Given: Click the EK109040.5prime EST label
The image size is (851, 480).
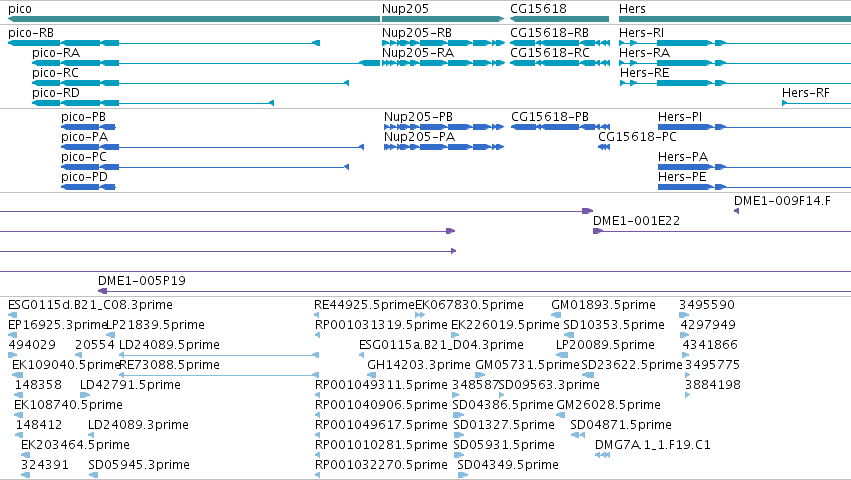Looking at the screenshot, I should click(x=66, y=365).
